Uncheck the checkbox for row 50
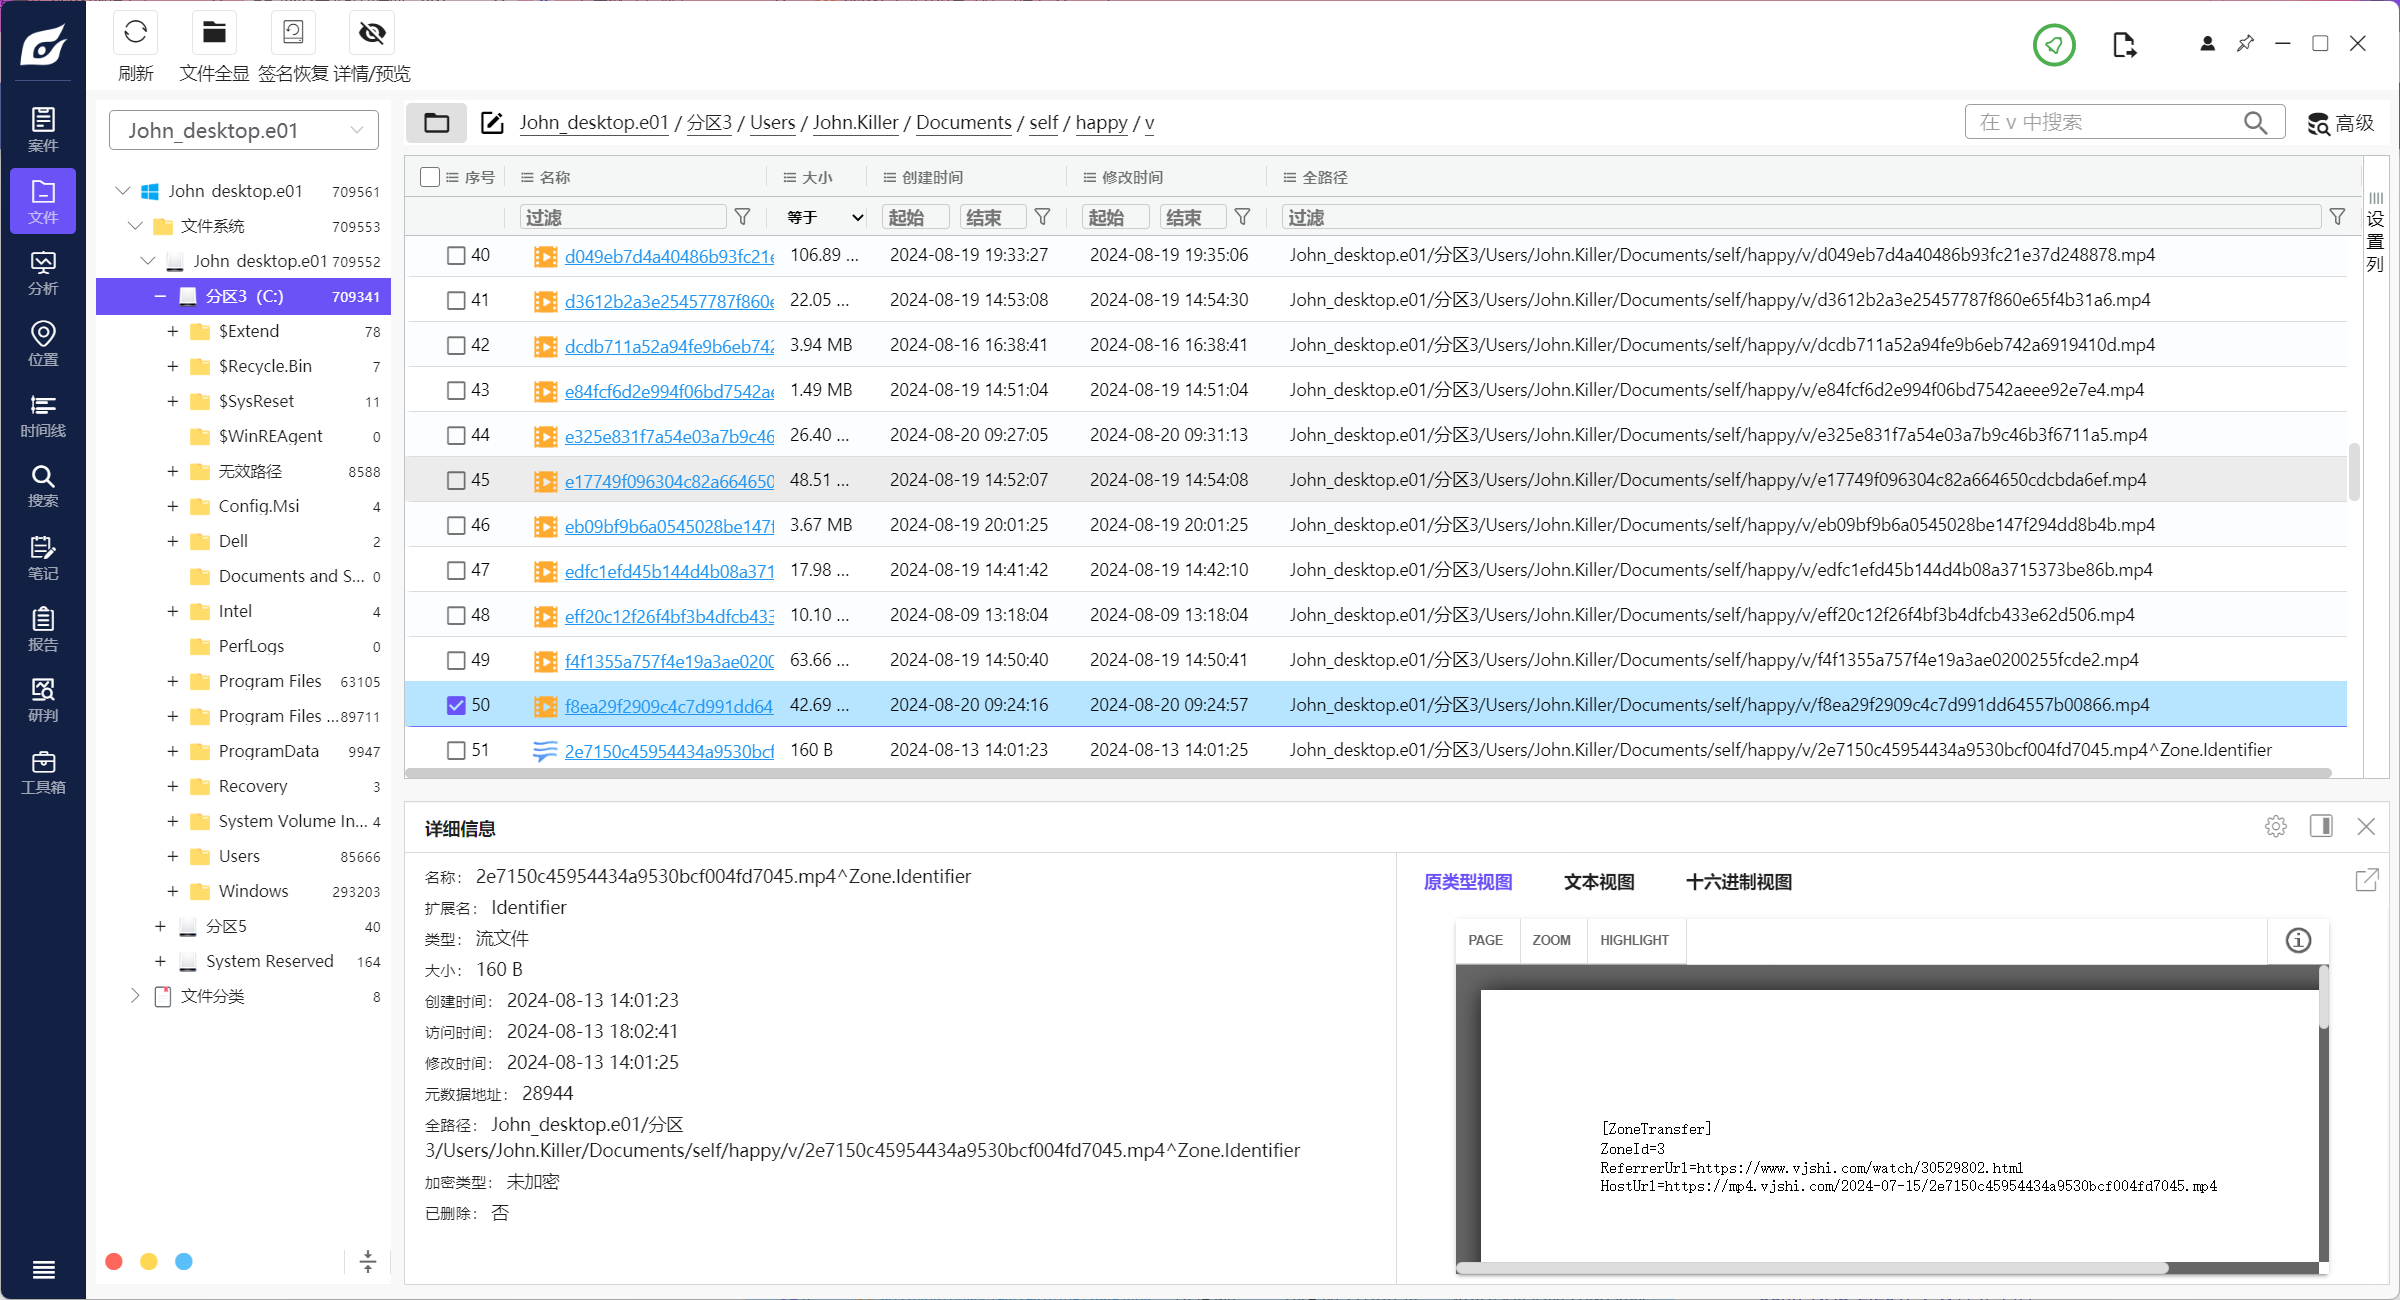This screenshot has height=1300, width=2400. click(456, 705)
